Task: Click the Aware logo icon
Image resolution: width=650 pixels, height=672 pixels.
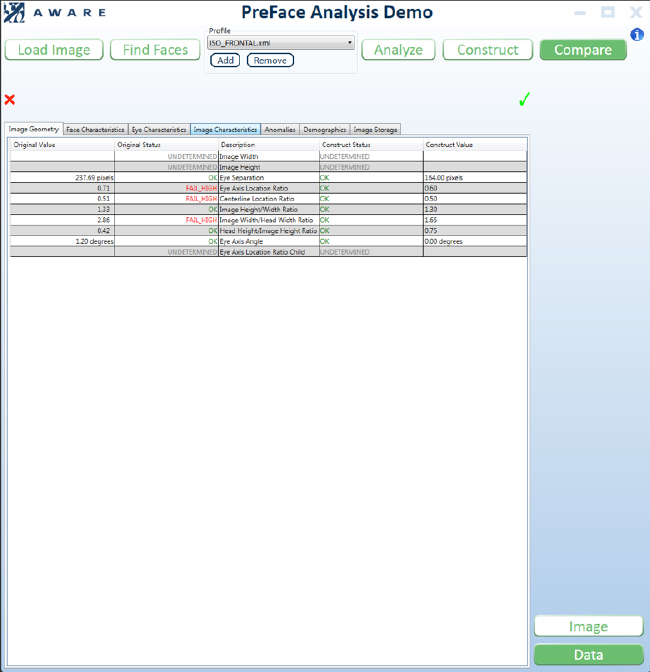Action: pos(14,12)
